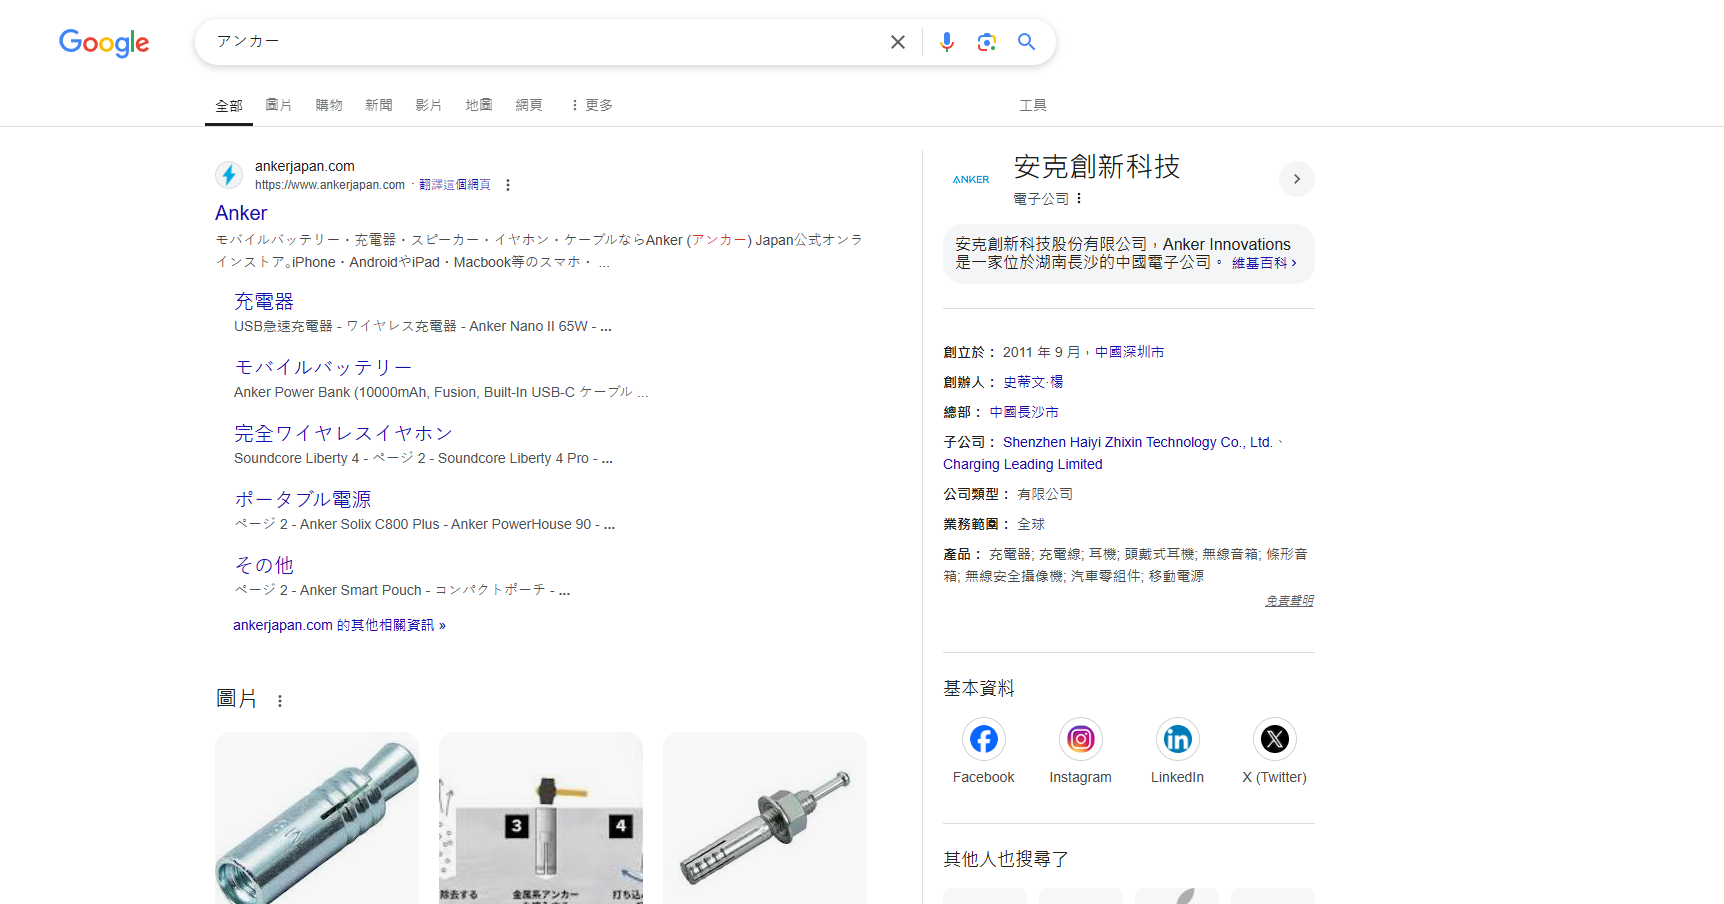
Task: Open the 充電器 sitelink
Action: click(264, 301)
